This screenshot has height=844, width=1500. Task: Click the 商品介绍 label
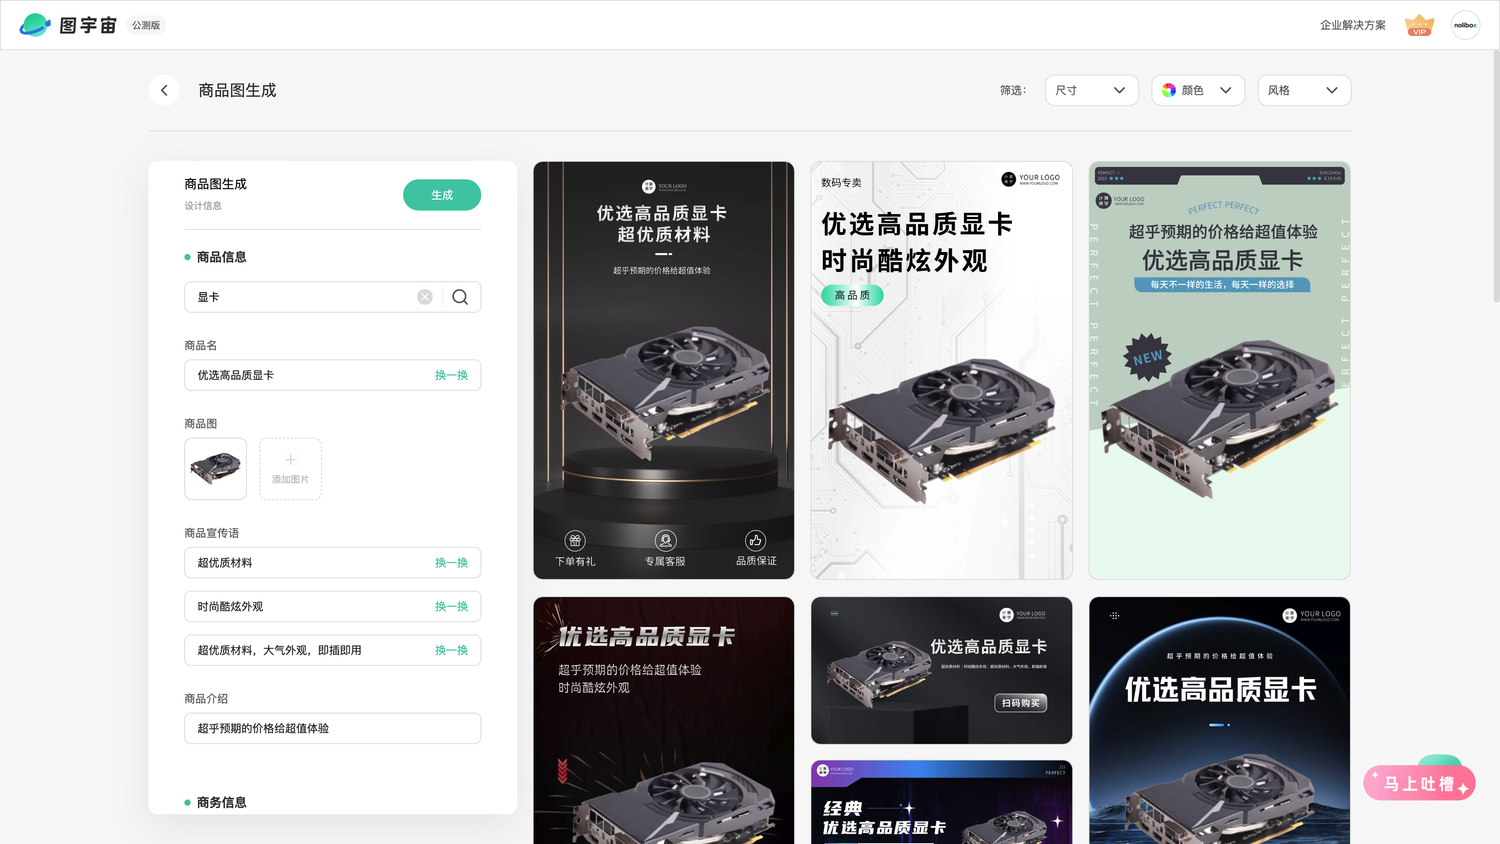pos(206,699)
